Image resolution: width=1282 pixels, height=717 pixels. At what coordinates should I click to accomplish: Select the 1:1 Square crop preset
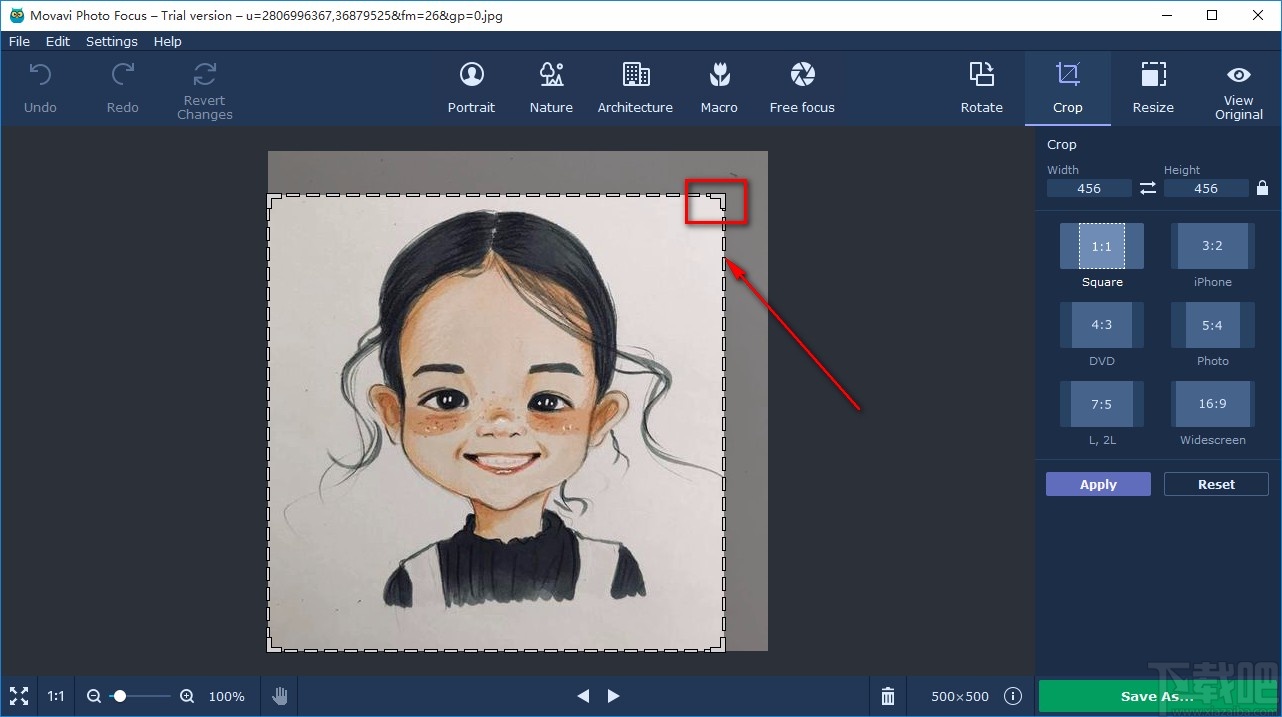(x=1101, y=246)
